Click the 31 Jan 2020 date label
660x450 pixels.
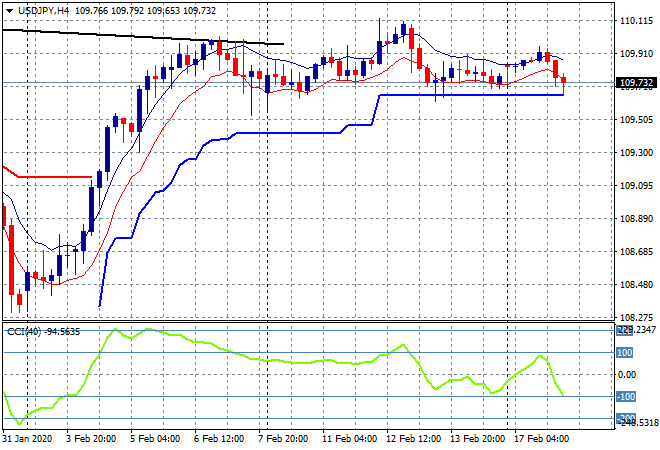tap(27, 439)
